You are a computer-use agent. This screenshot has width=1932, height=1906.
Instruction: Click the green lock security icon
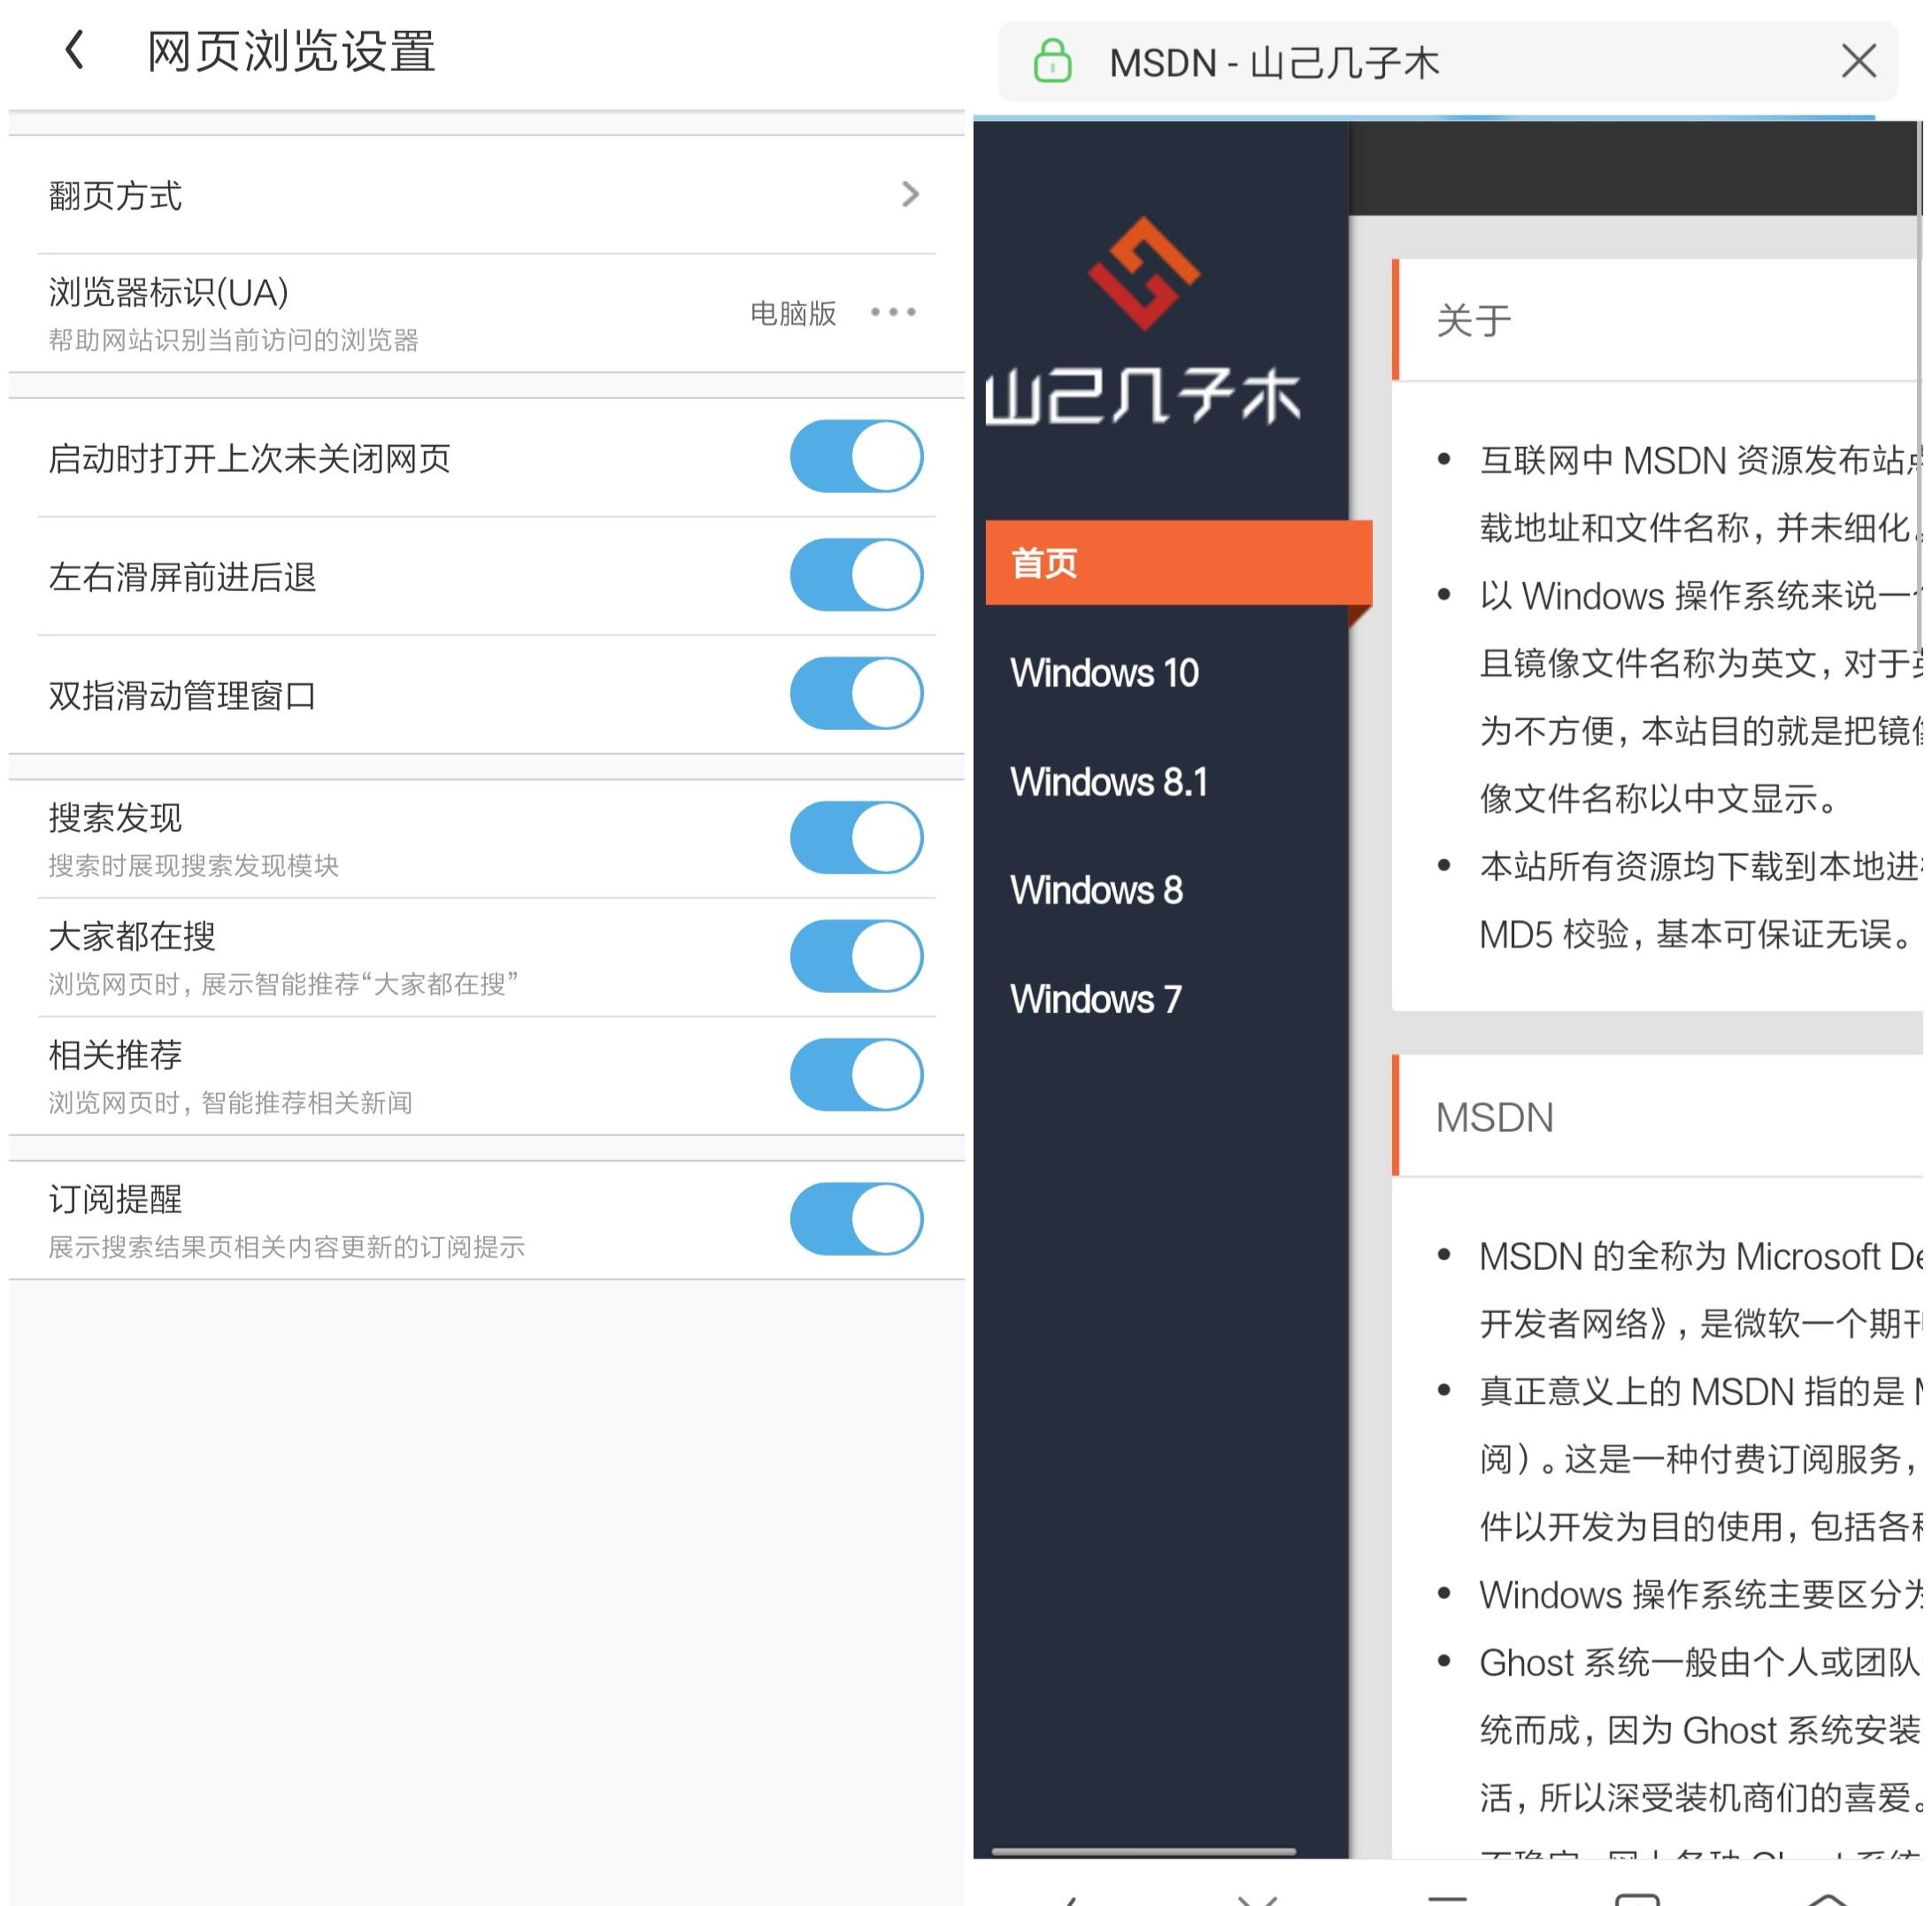pyautogui.click(x=1053, y=62)
